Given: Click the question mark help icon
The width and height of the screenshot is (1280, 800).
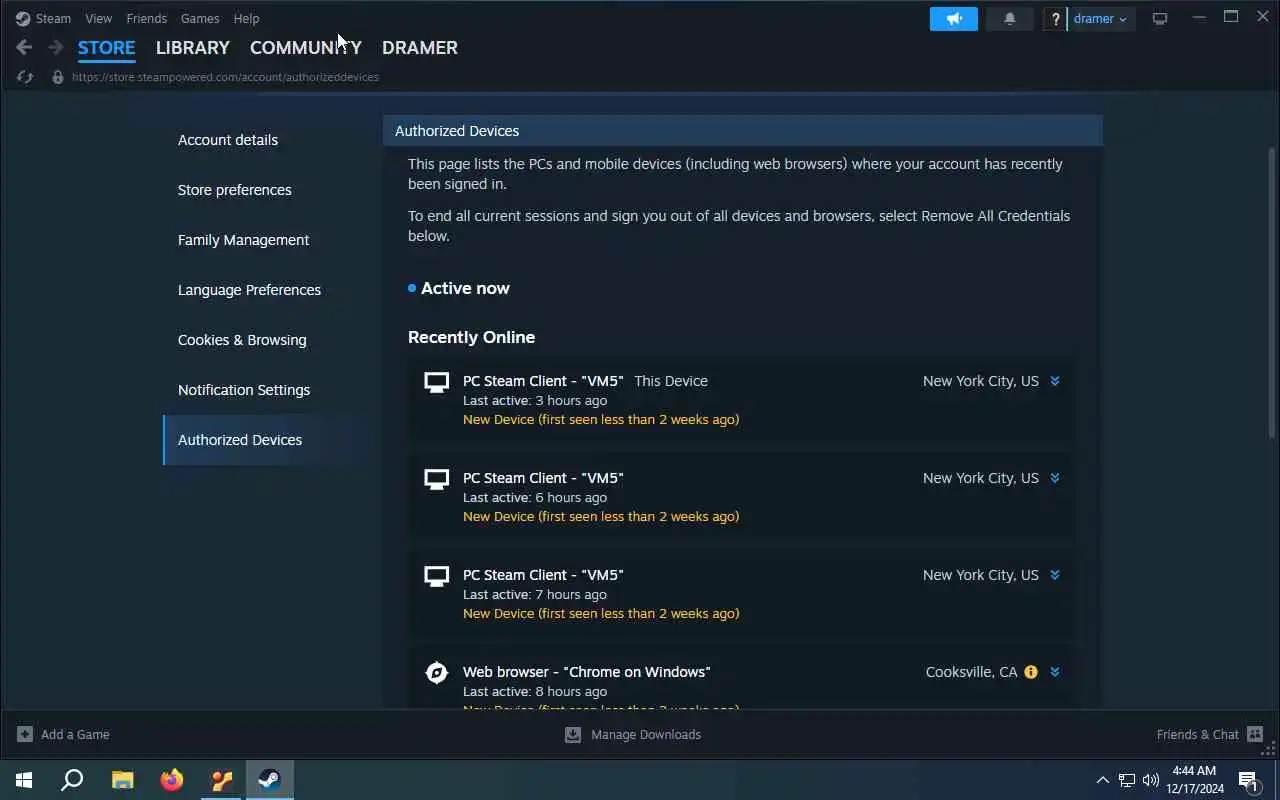Looking at the screenshot, I should tap(1055, 19).
